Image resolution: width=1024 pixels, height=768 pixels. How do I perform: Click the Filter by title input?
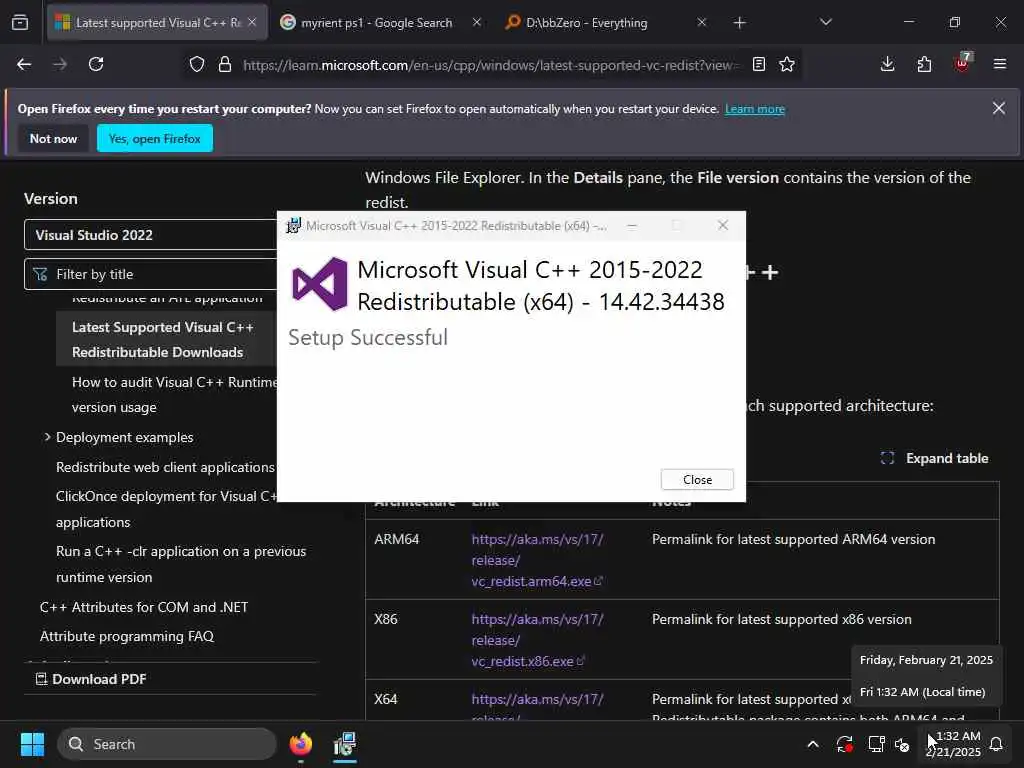151,274
